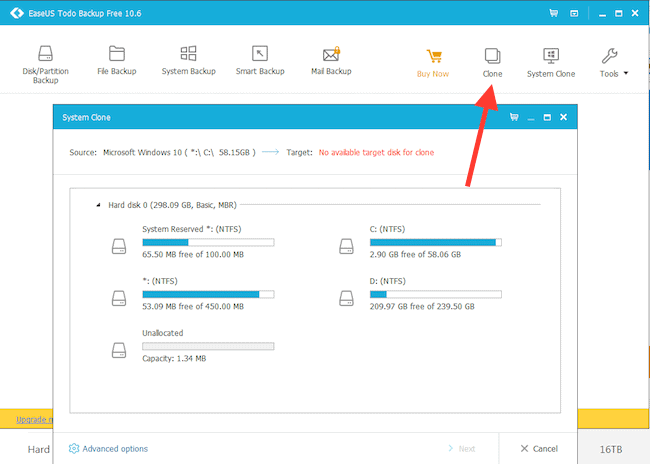Screen dimensions: 650x464
Task: Click source 'Microsoft Windows 10' text
Action: [x=143, y=153]
